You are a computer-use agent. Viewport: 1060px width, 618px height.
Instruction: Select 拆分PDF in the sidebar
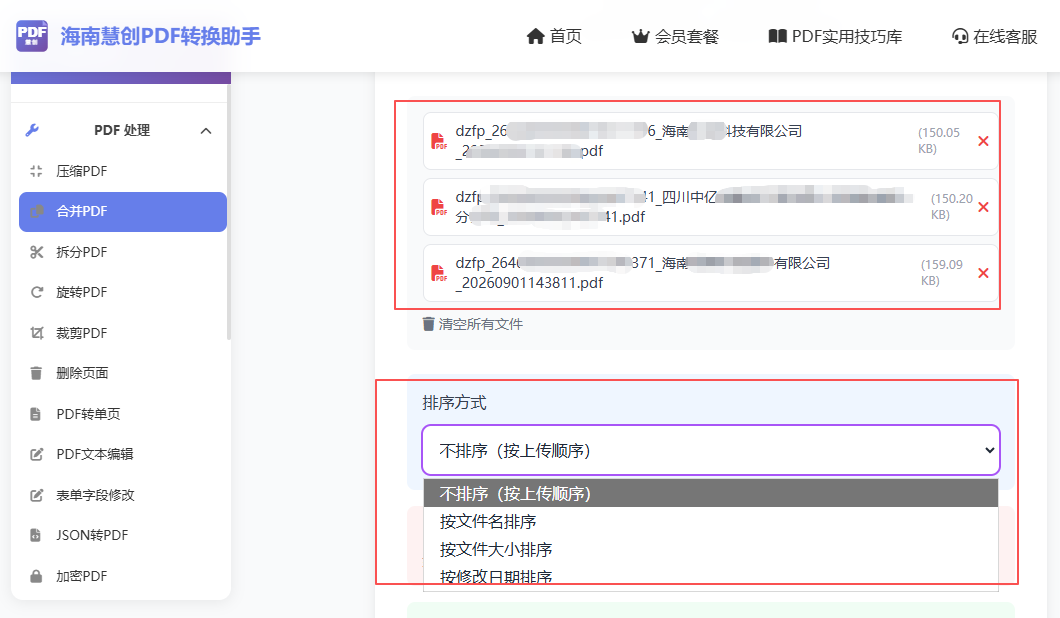pos(122,252)
